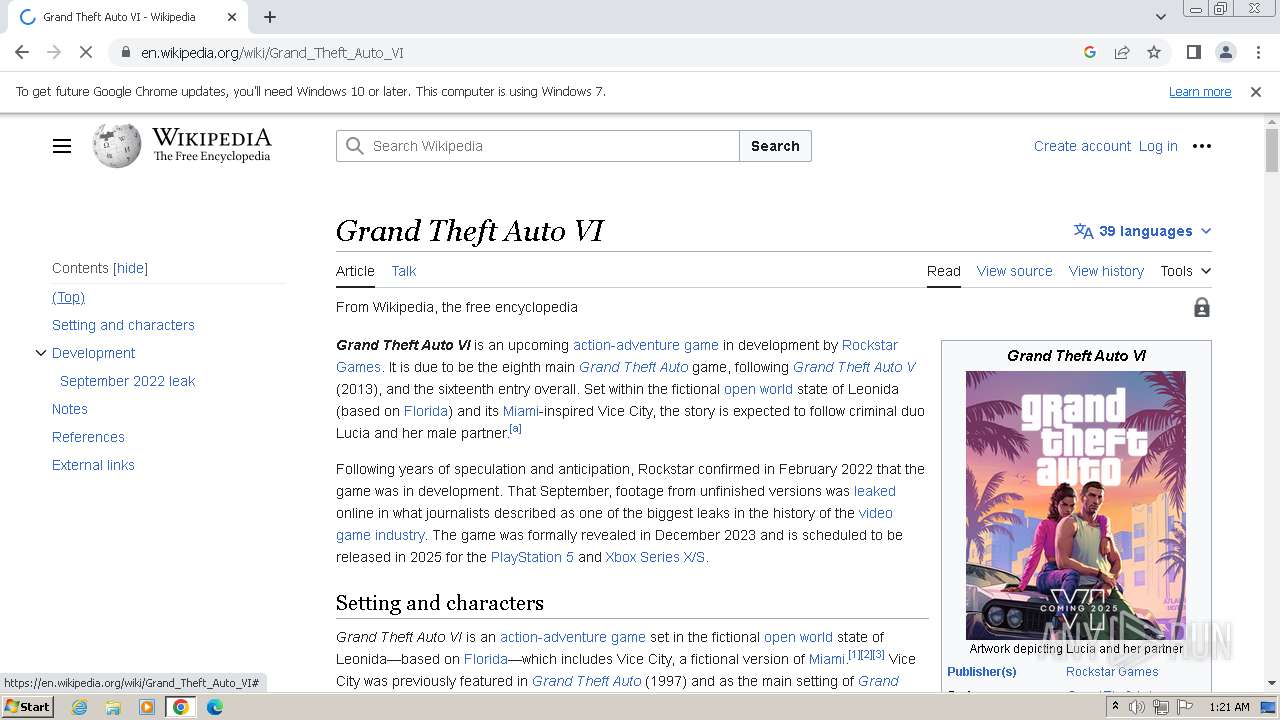Open Internet Explorer from the taskbar

(x=79, y=707)
